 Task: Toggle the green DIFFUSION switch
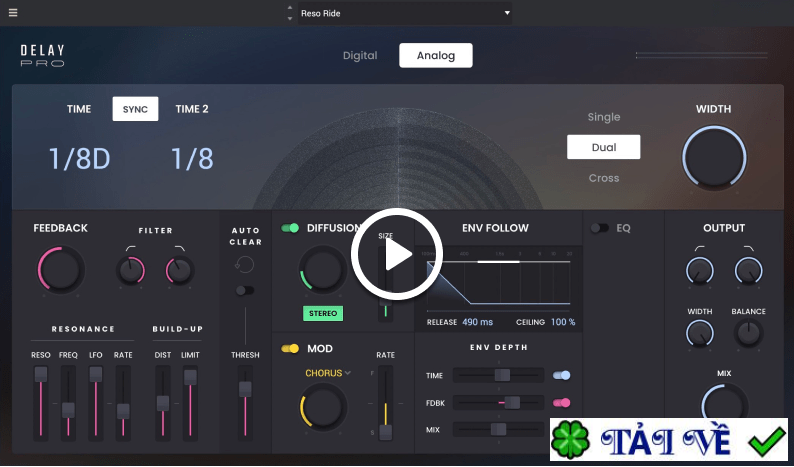[x=290, y=228]
